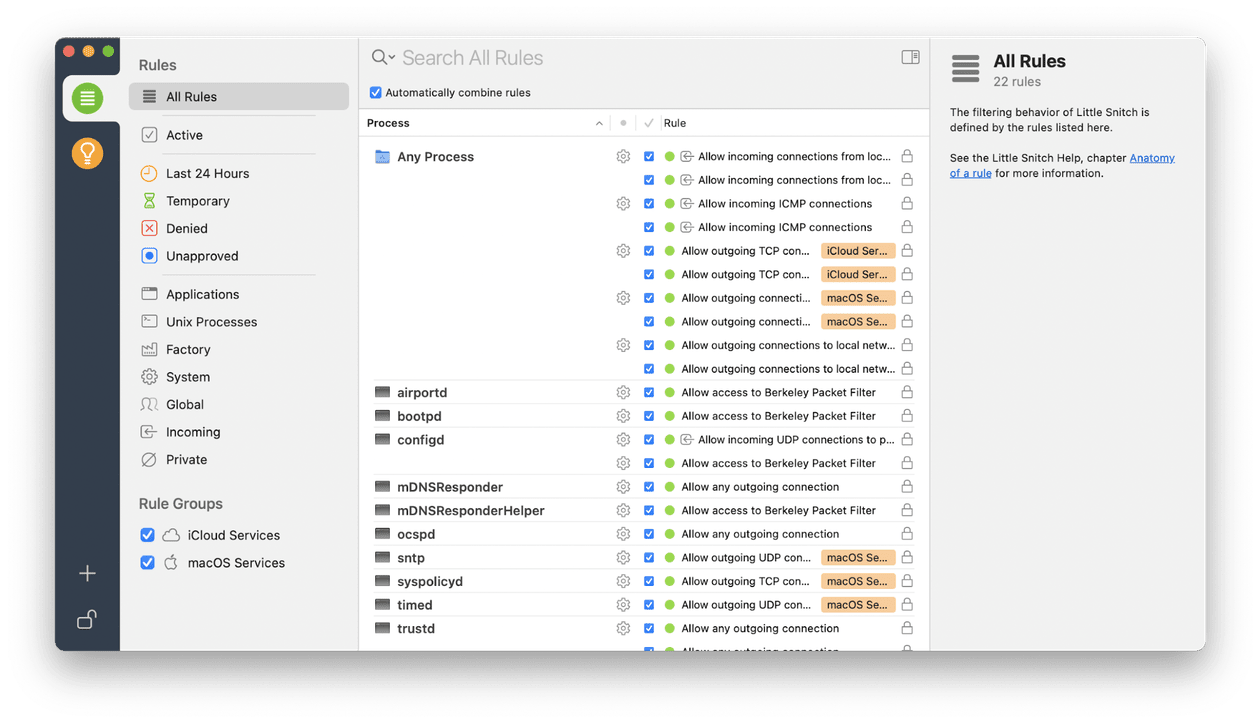The image size is (1260, 724).
Task: Click the lock icon on the airportd rule
Action: pyautogui.click(x=907, y=392)
